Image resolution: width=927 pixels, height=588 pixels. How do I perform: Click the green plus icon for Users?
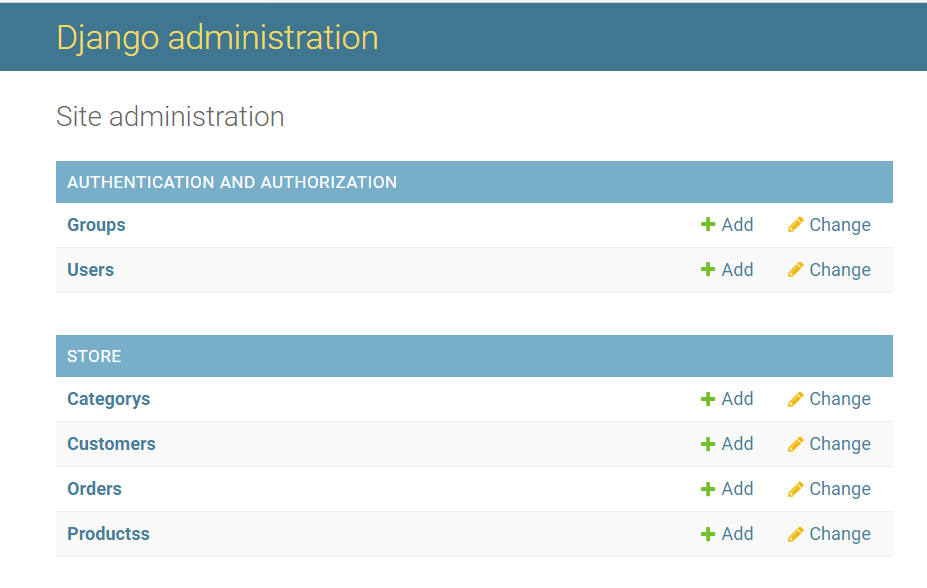[x=708, y=270]
